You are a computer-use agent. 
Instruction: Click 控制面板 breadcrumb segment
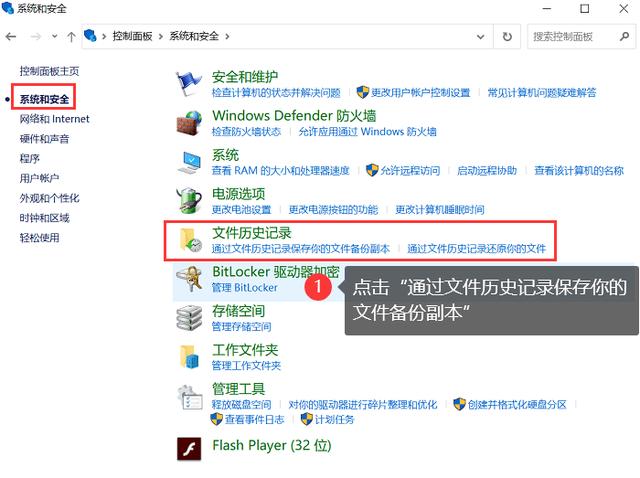[x=132, y=37]
